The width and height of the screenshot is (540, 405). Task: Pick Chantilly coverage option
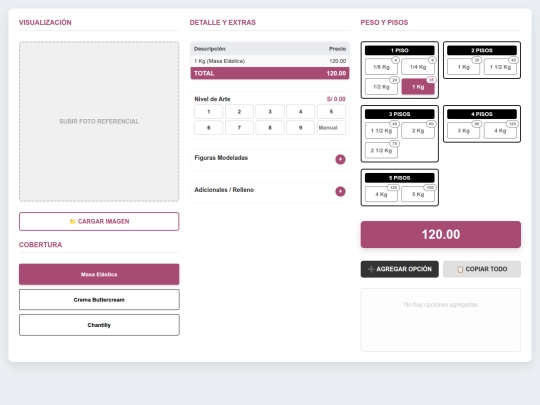(x=99, y=325)
